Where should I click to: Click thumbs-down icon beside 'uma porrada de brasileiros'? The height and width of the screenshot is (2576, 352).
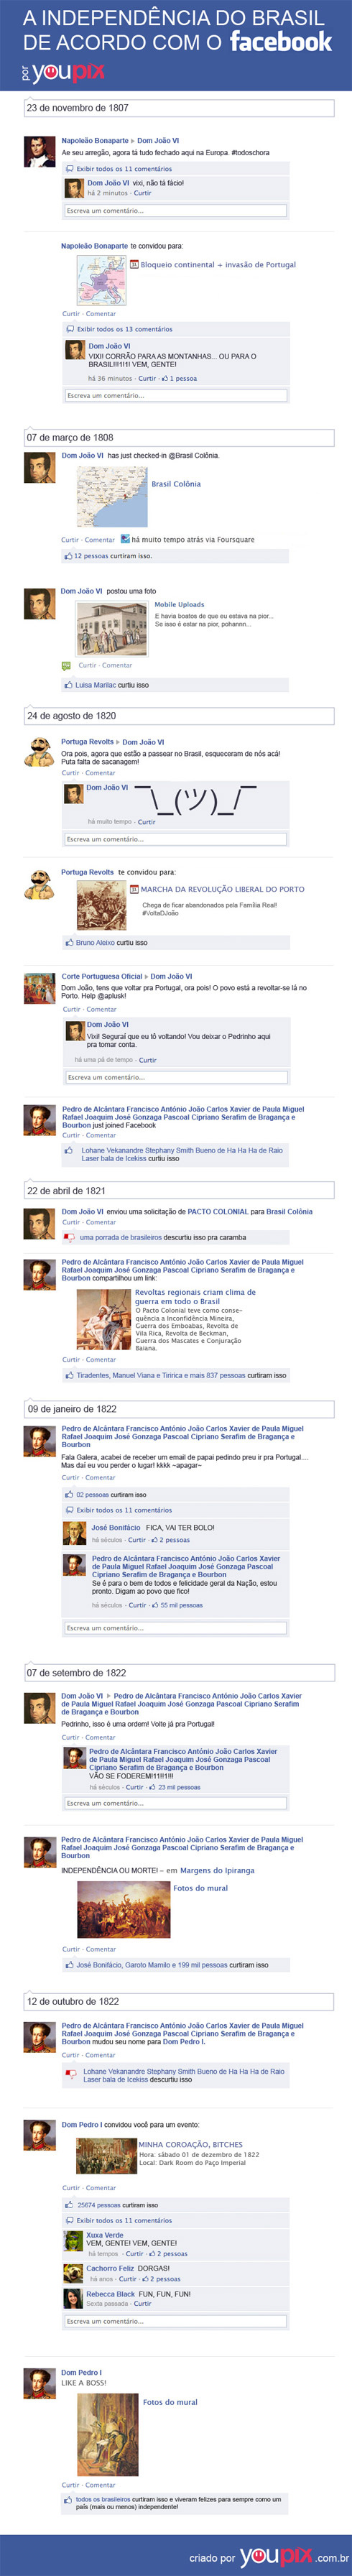(70, 1237)
